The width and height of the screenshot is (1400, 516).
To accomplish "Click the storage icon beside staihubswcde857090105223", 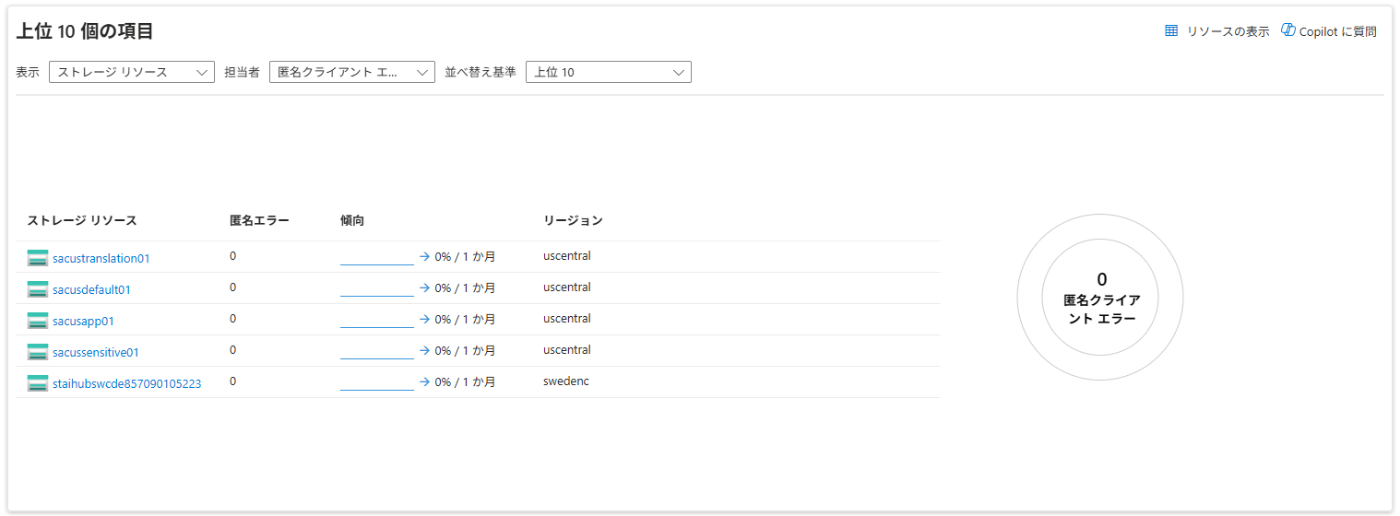I will pyautogui.click(x=38, y=384).
